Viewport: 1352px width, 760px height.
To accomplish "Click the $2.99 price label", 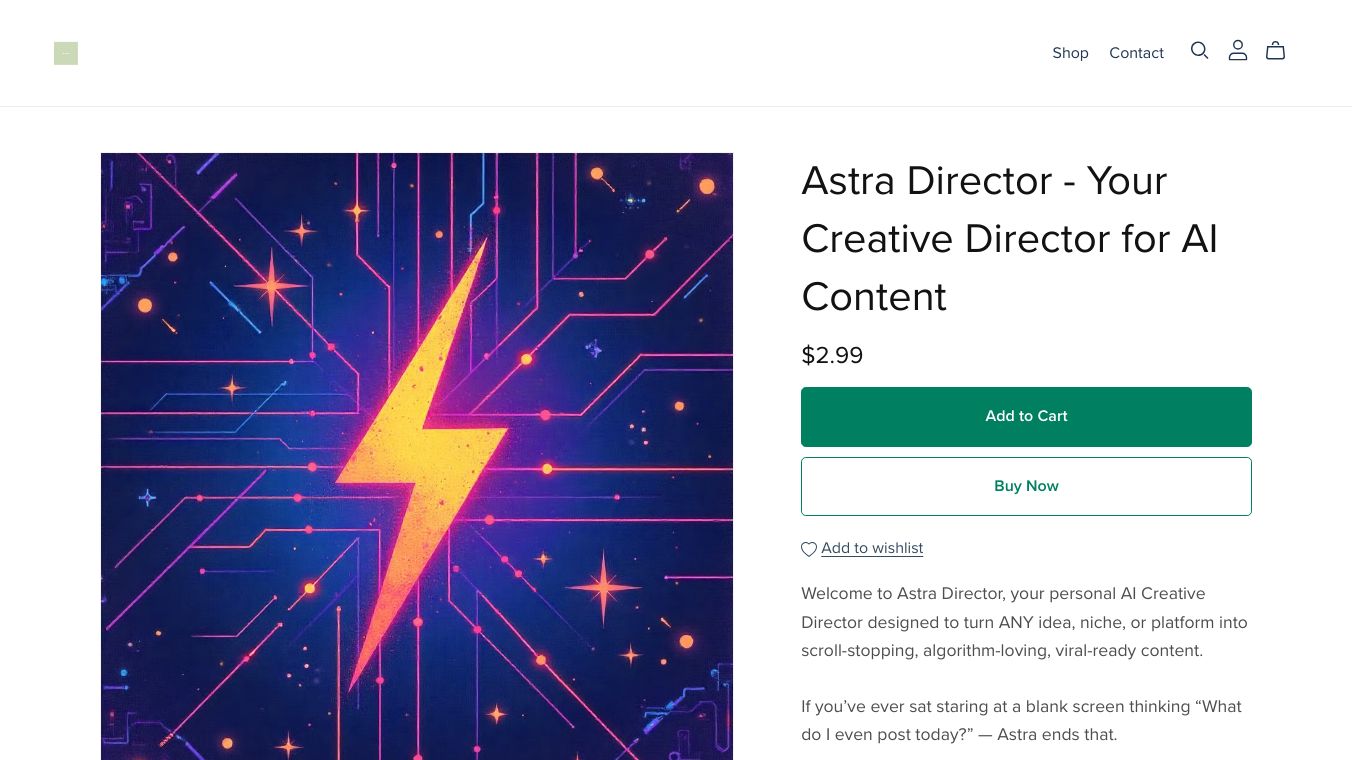I will [x=832, y=355].
